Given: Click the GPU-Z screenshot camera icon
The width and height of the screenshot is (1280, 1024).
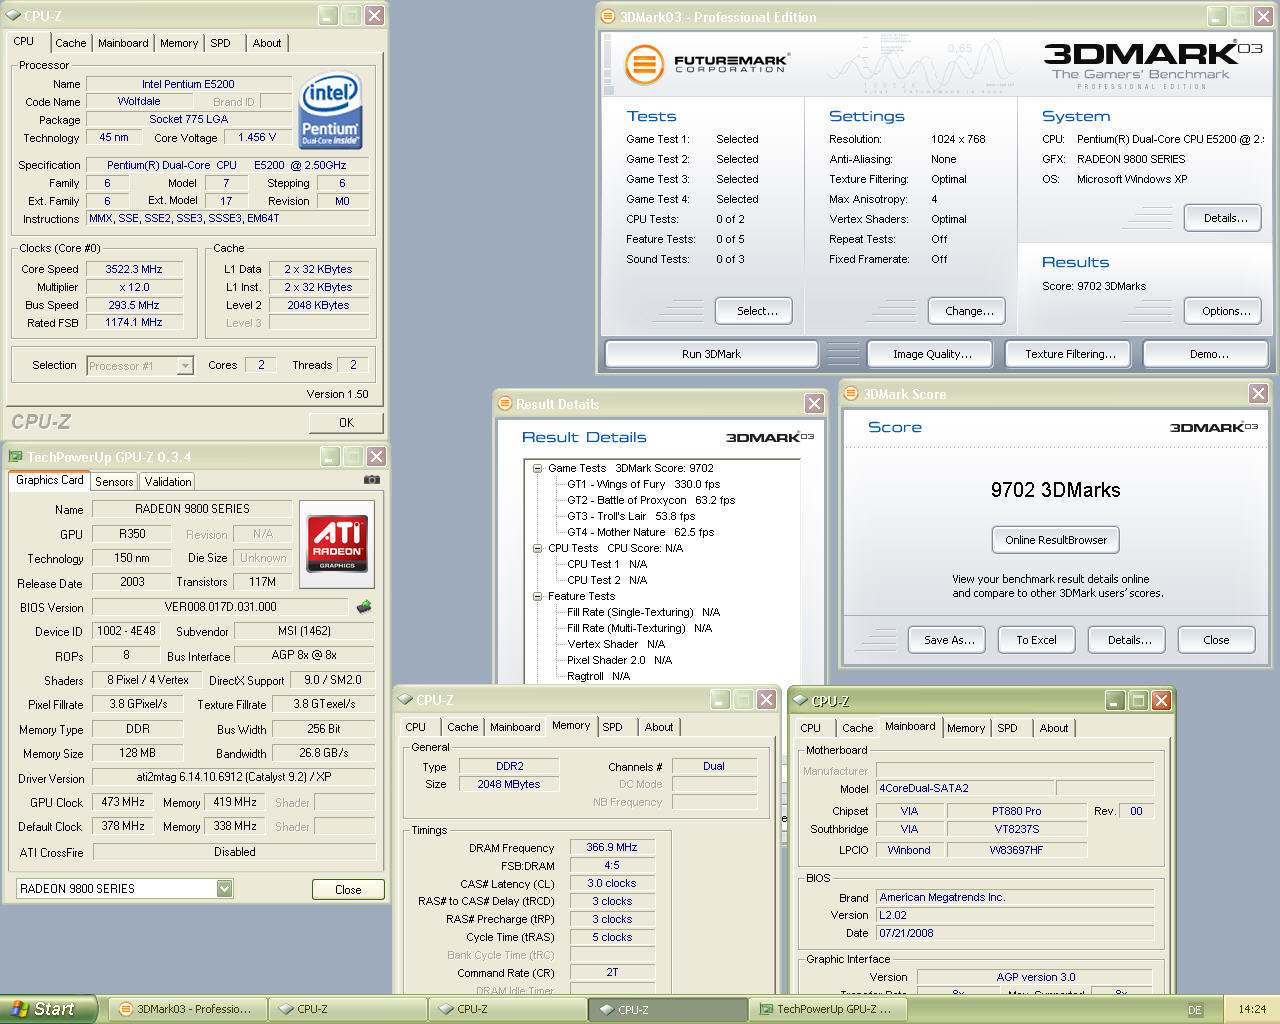Looking at the screenshot, I should click(372, 480).
